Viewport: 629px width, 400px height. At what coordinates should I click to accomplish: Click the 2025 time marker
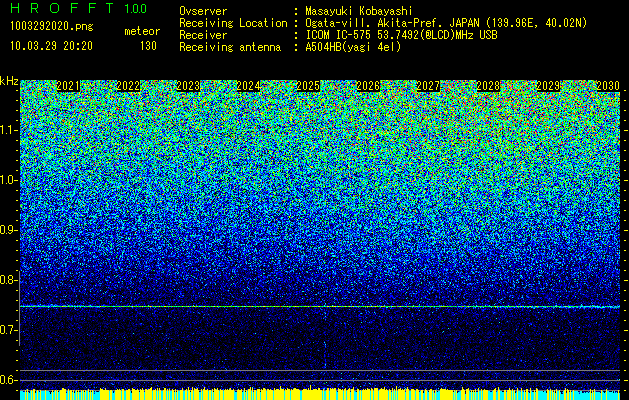point(308,86)
